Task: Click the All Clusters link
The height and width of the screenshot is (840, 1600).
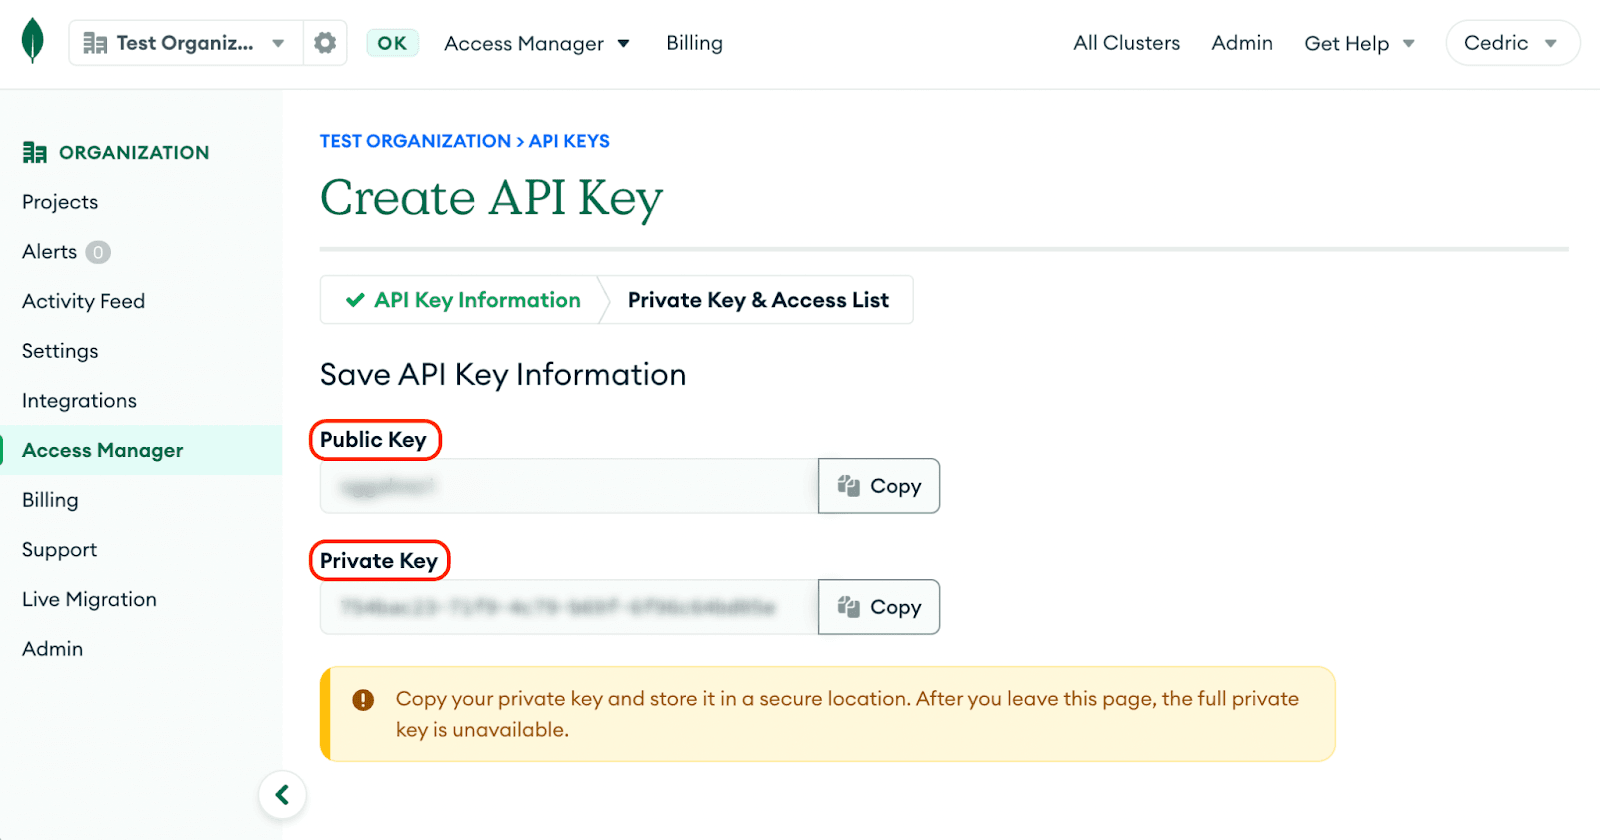Action: click(x=1126, y=43)
